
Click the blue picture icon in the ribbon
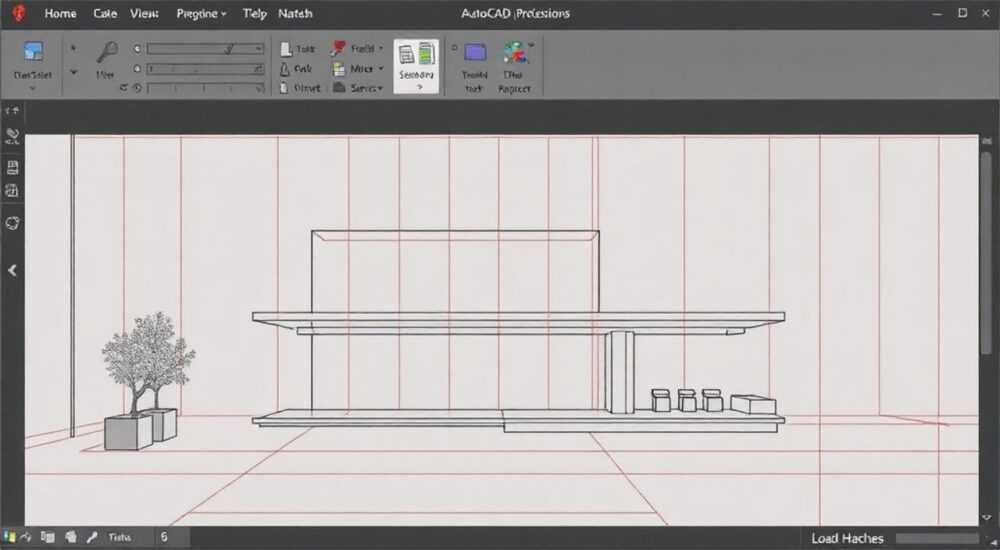pos(33,52)
